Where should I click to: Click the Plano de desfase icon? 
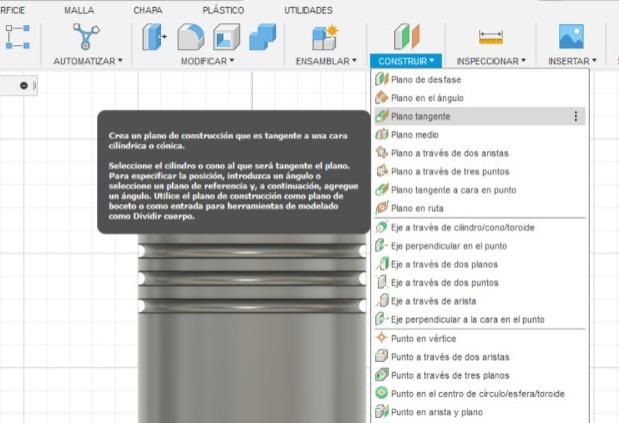click(382, 79)
